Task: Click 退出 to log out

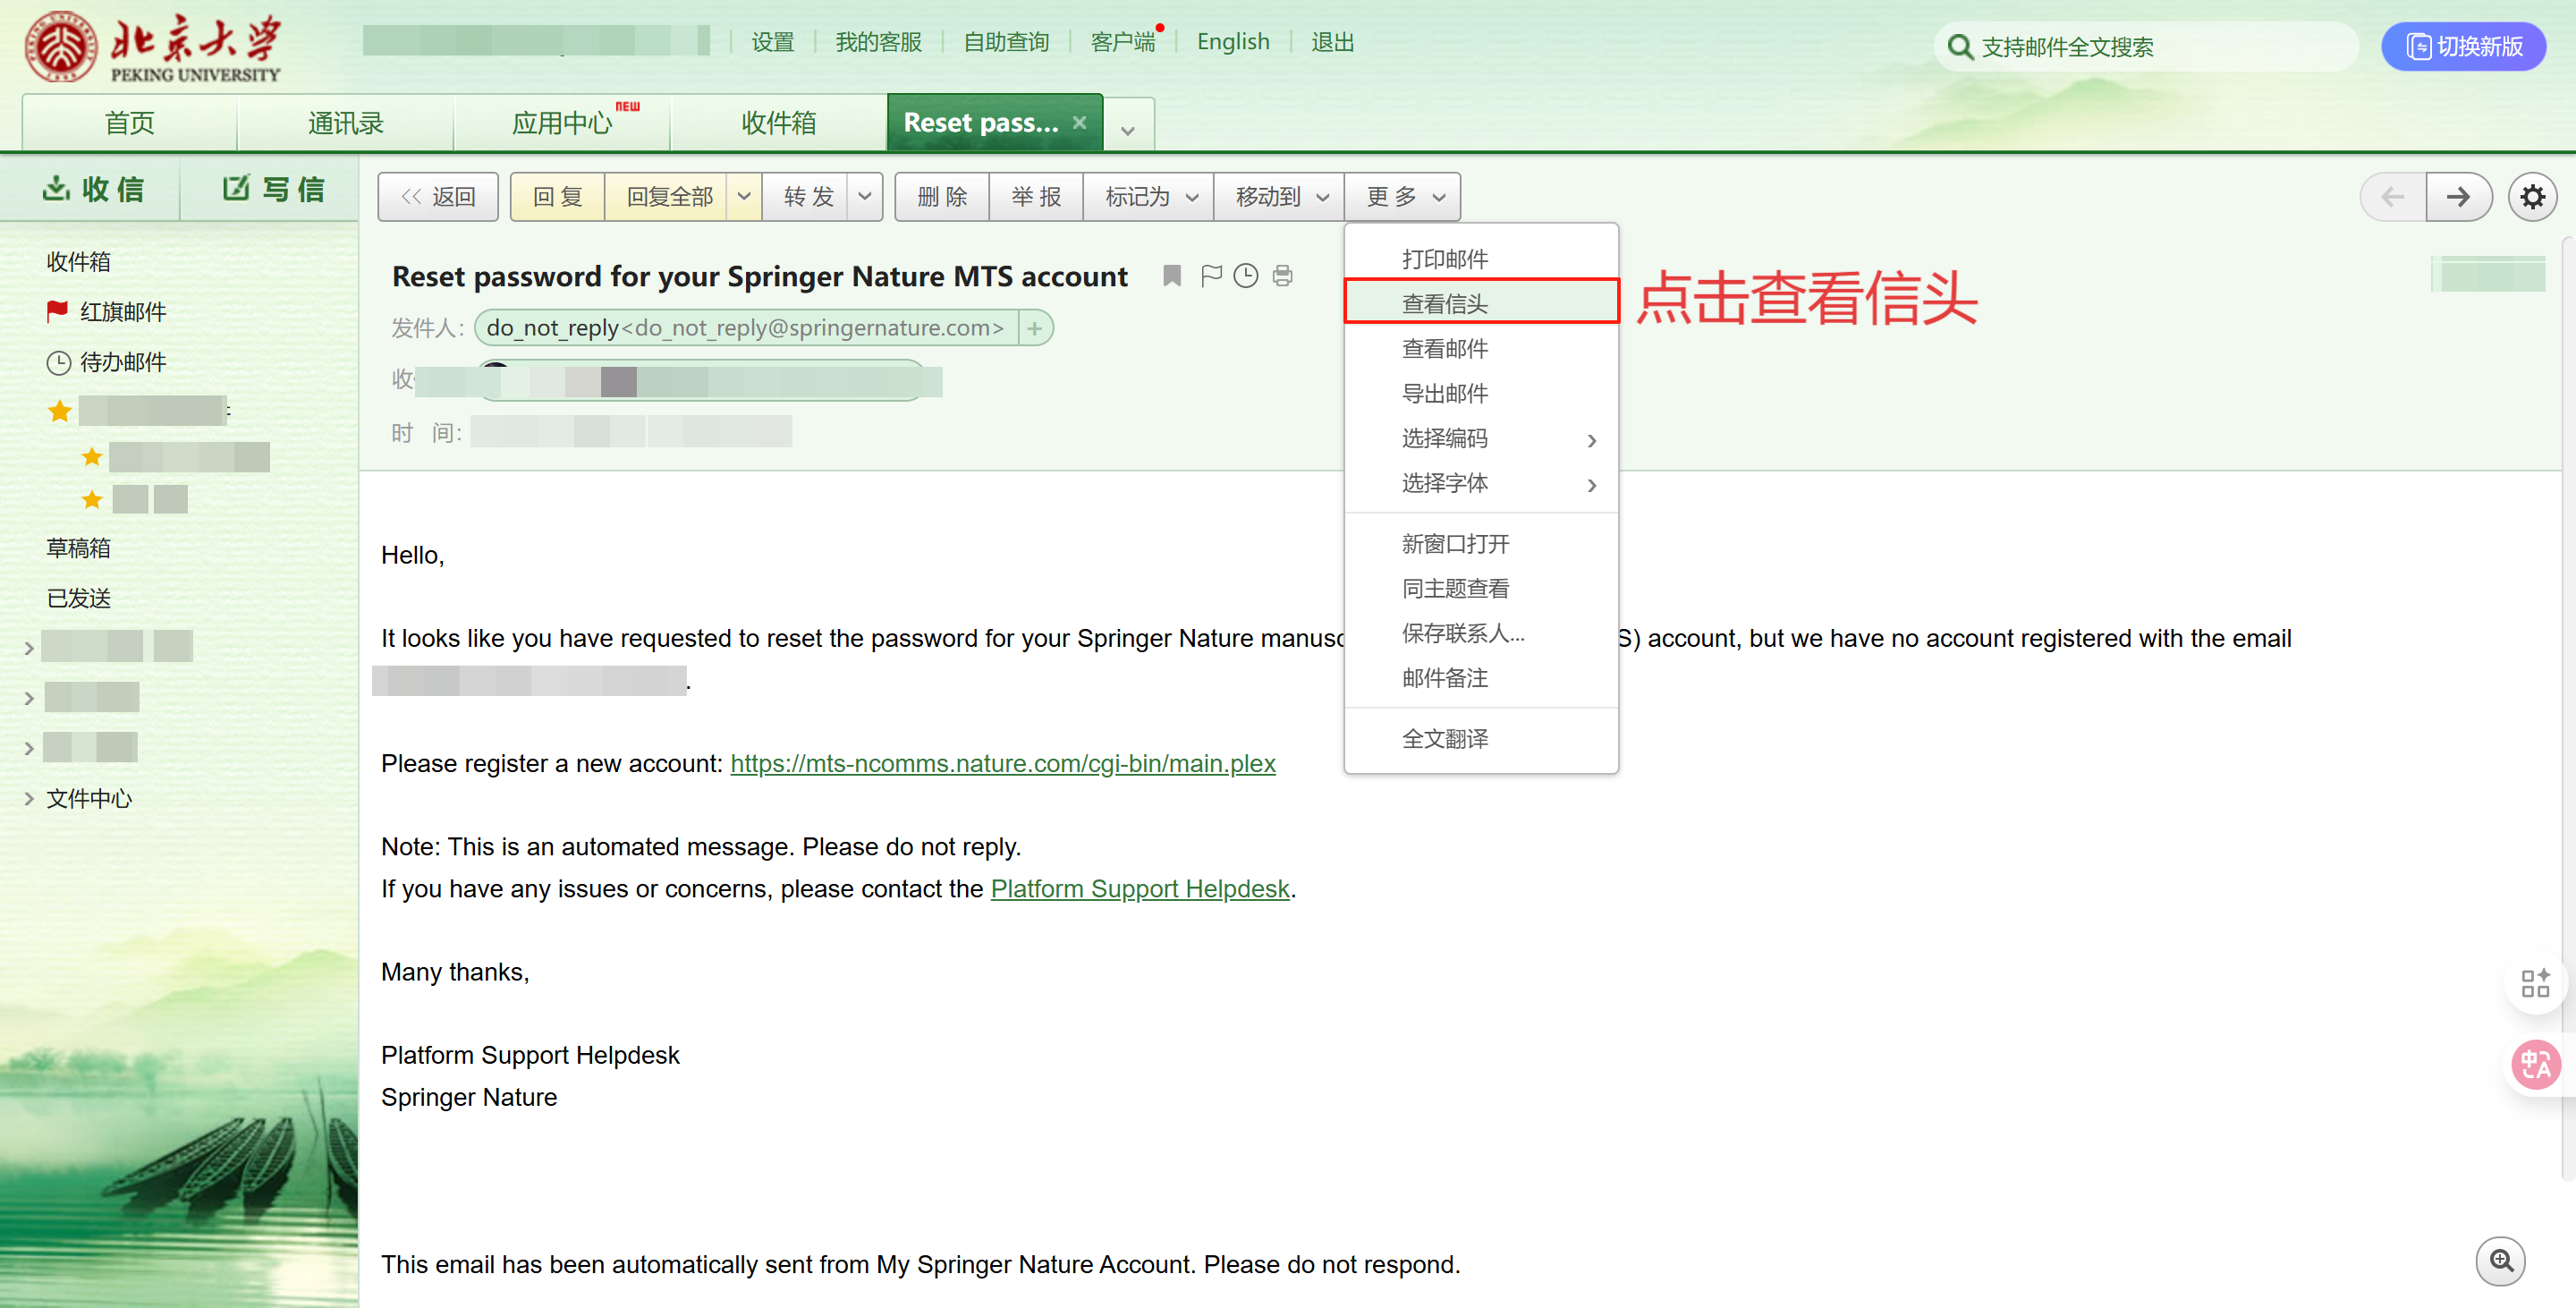Action: tap(1333, 42)
